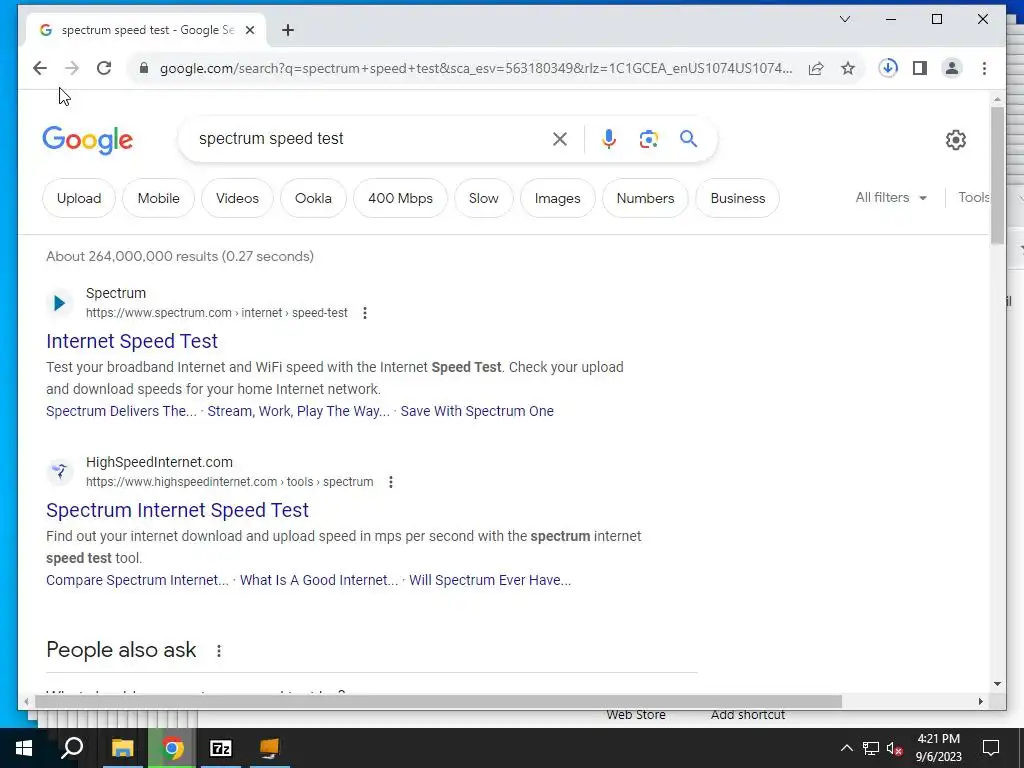Open 7-Zip from the taskbar
This screenshot has width=1024, height=768.
(221, 748)
